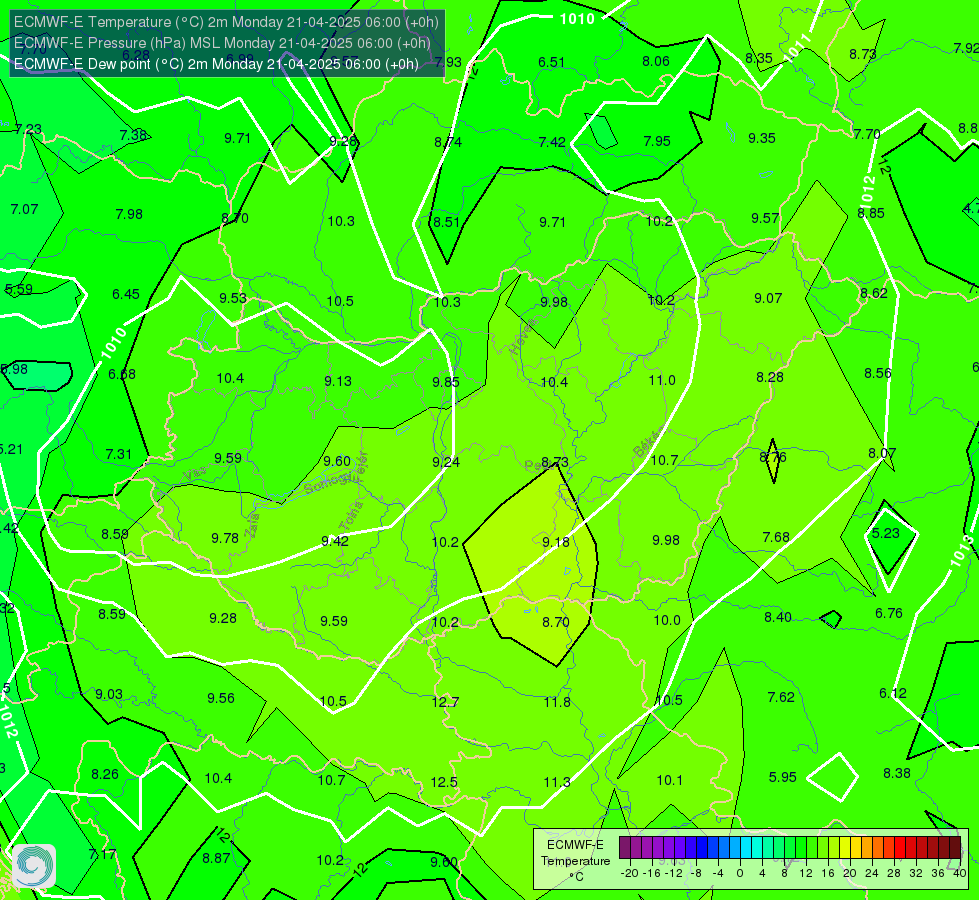Select the ECMWF-E Temperature 2m legend line
Screen dimensions: 979x900
pyautogui.click(x=226, y=22)
